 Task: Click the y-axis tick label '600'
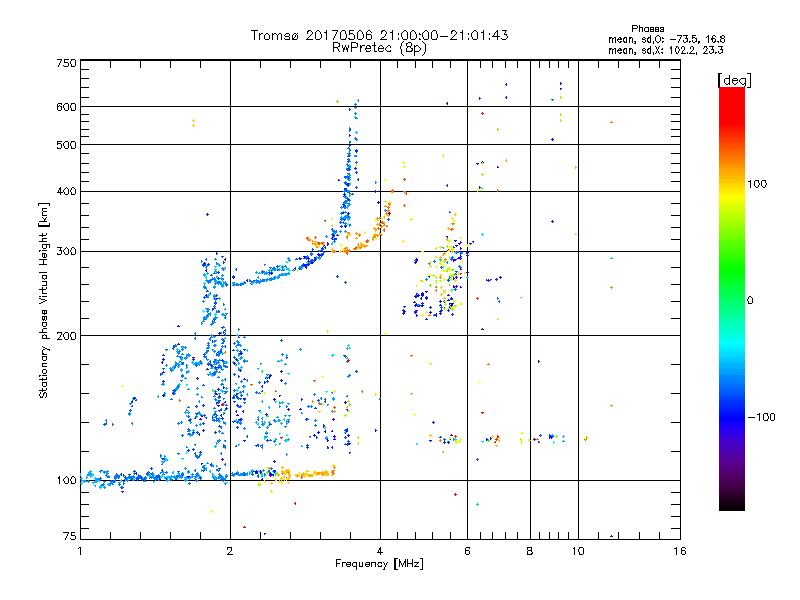click(66, 107)
